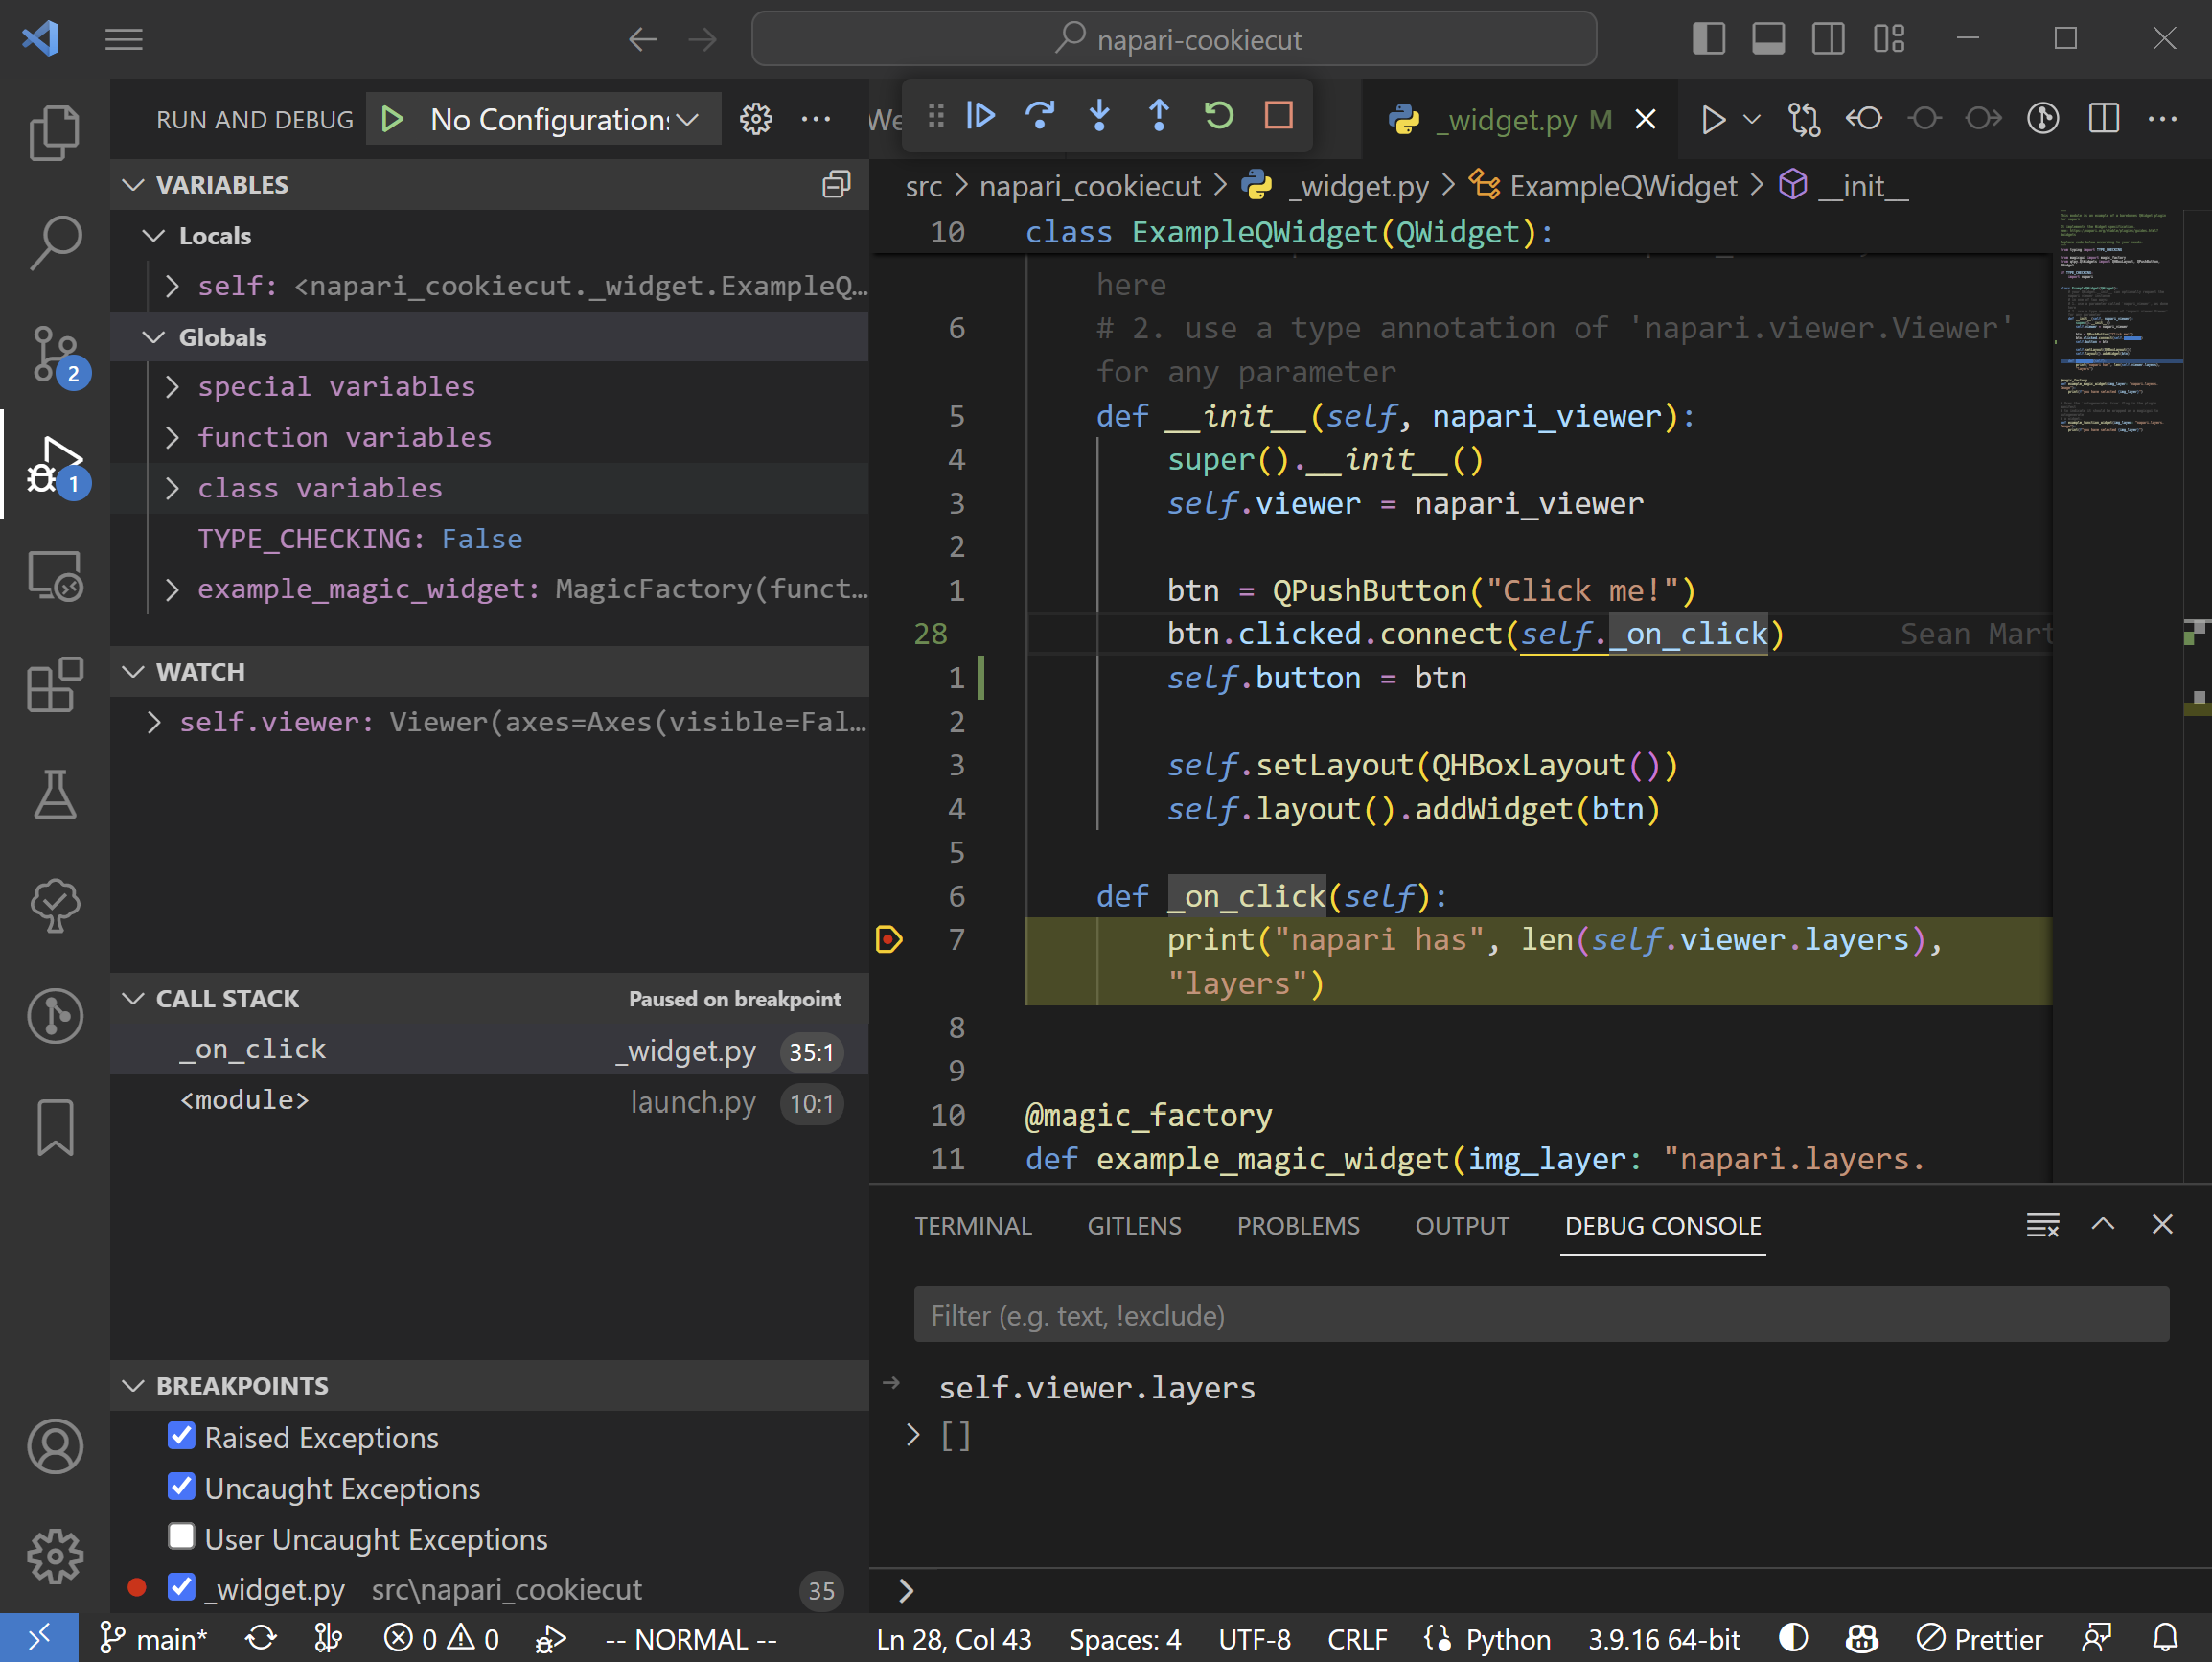
Task: Click the Debug Console filter field
Action: pos(1543,1315)
